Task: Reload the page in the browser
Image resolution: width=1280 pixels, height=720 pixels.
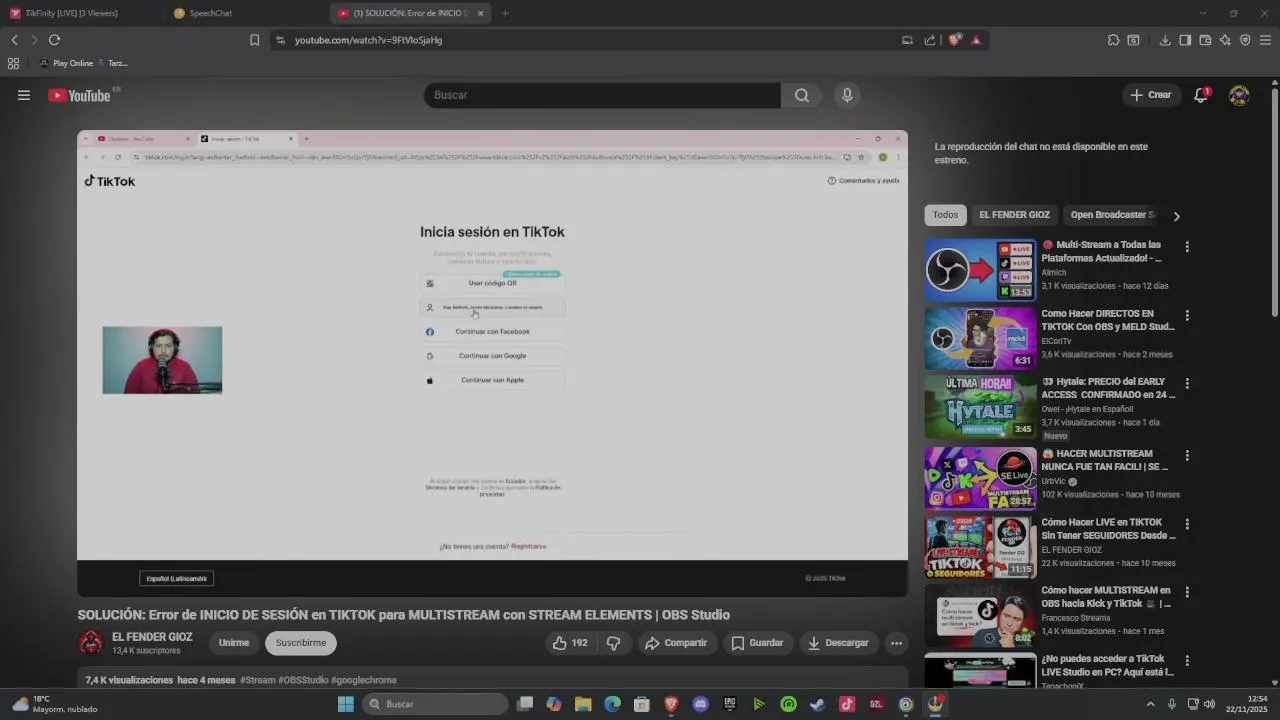Action: tap(54, 40)
